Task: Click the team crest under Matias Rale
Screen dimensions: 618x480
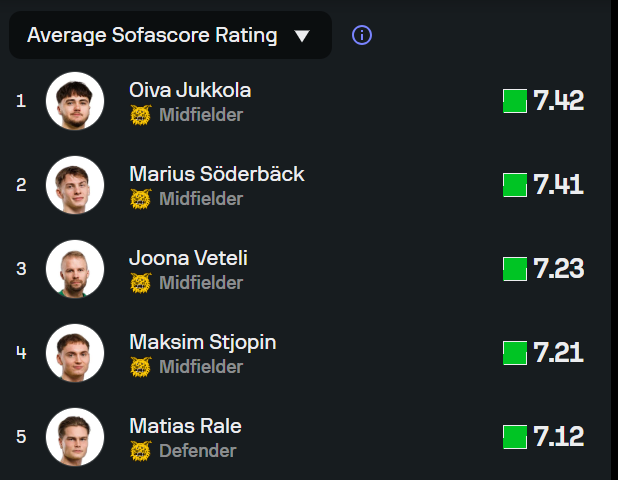Action: (140, 451)
